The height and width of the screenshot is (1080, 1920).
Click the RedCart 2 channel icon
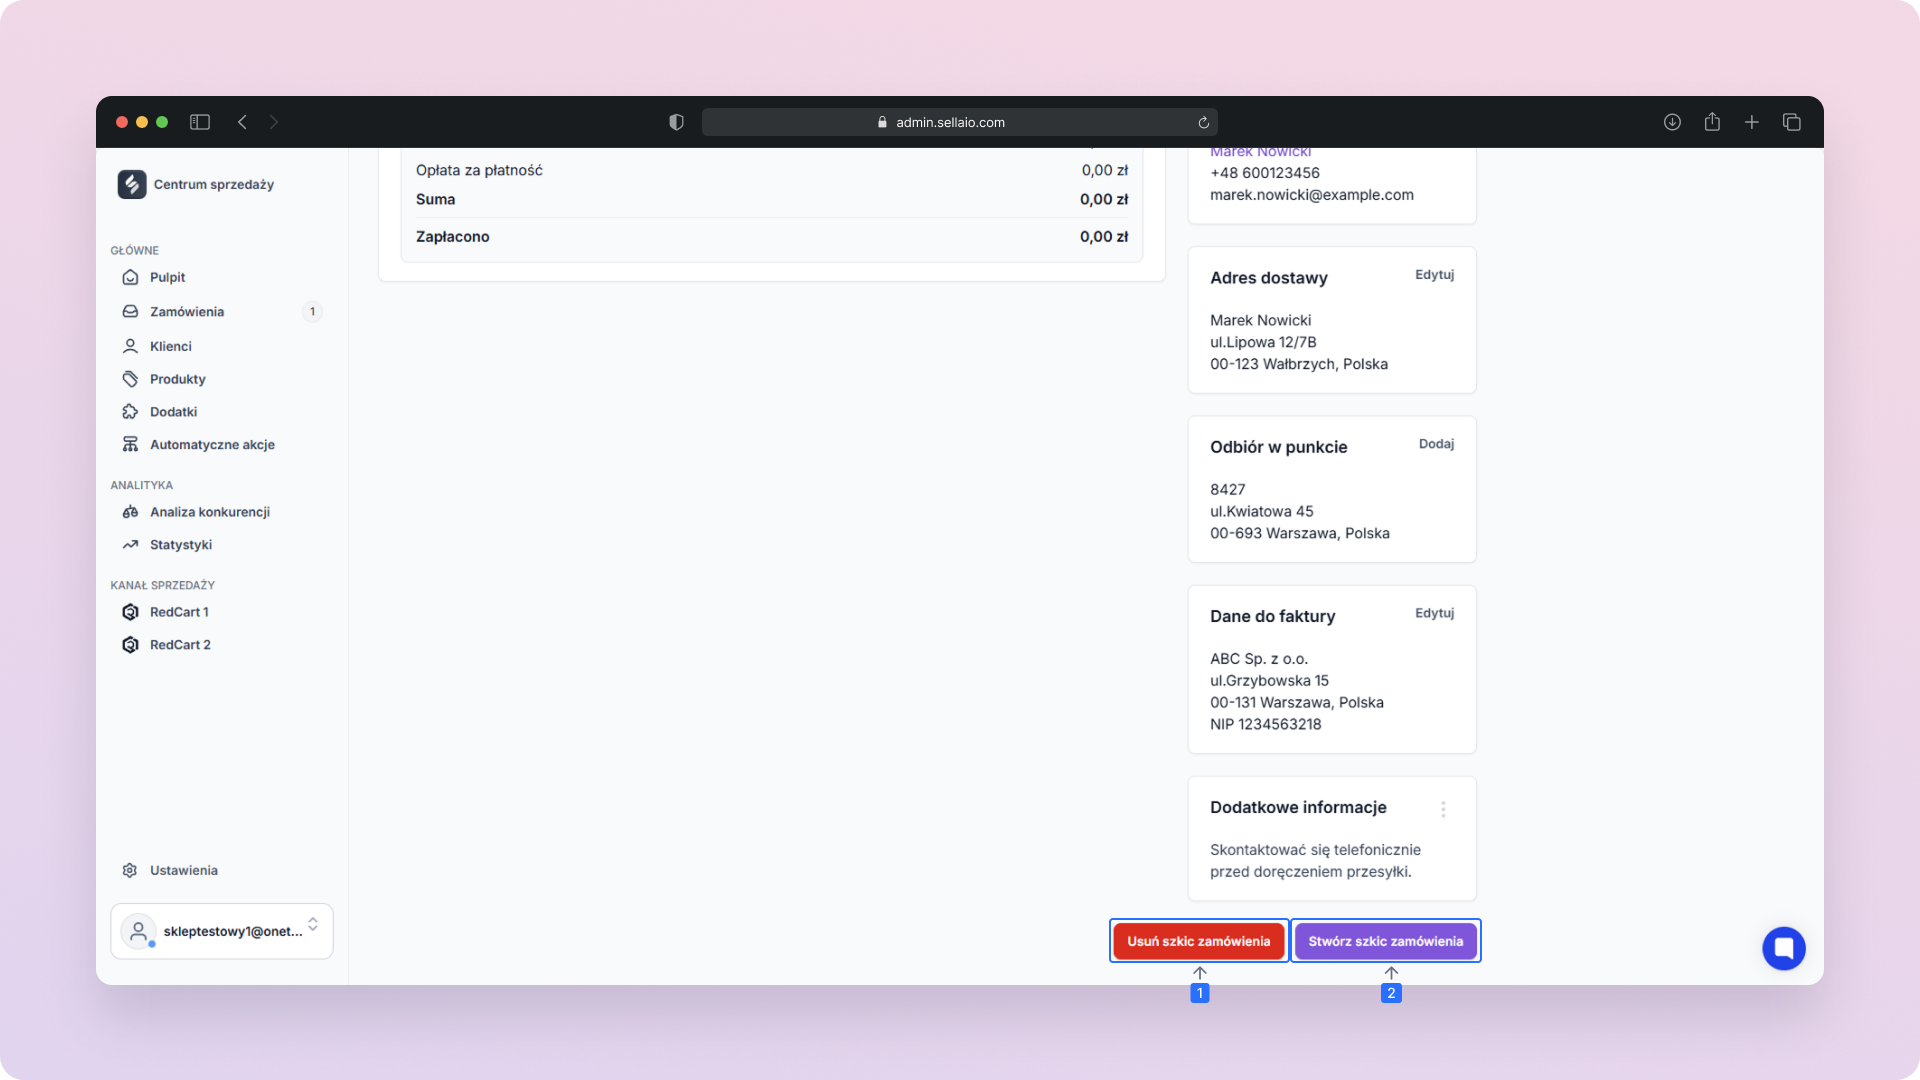(x=130, y=645)
